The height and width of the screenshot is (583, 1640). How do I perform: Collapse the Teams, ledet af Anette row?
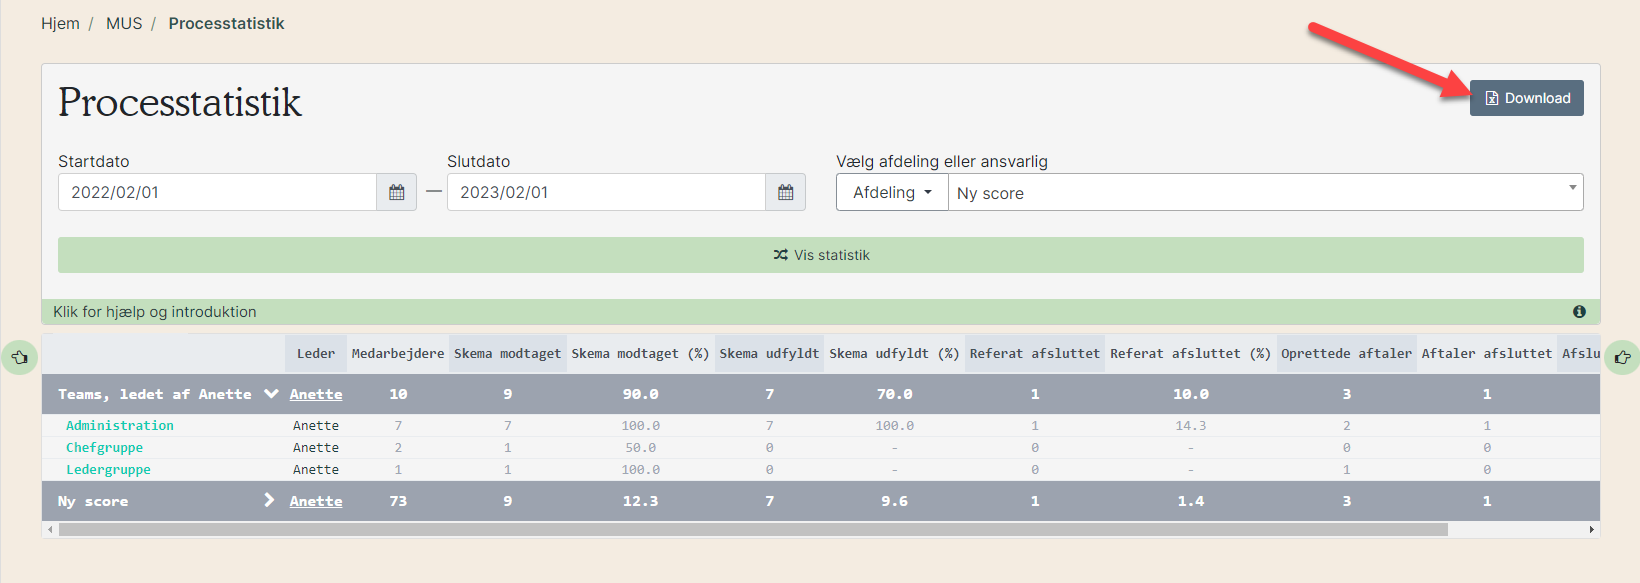coord(271,394)
